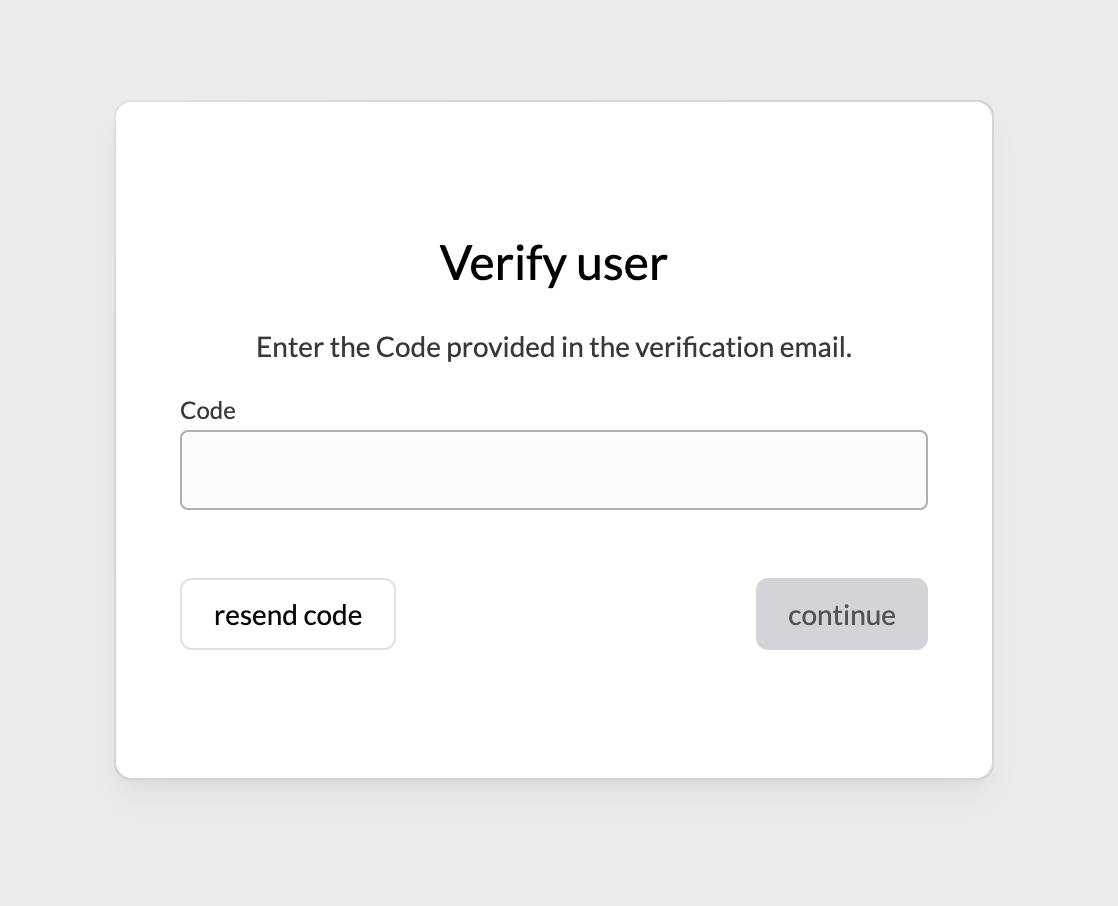
Task: Click the word 'user' in the title
Action: (x=621, y=263)
